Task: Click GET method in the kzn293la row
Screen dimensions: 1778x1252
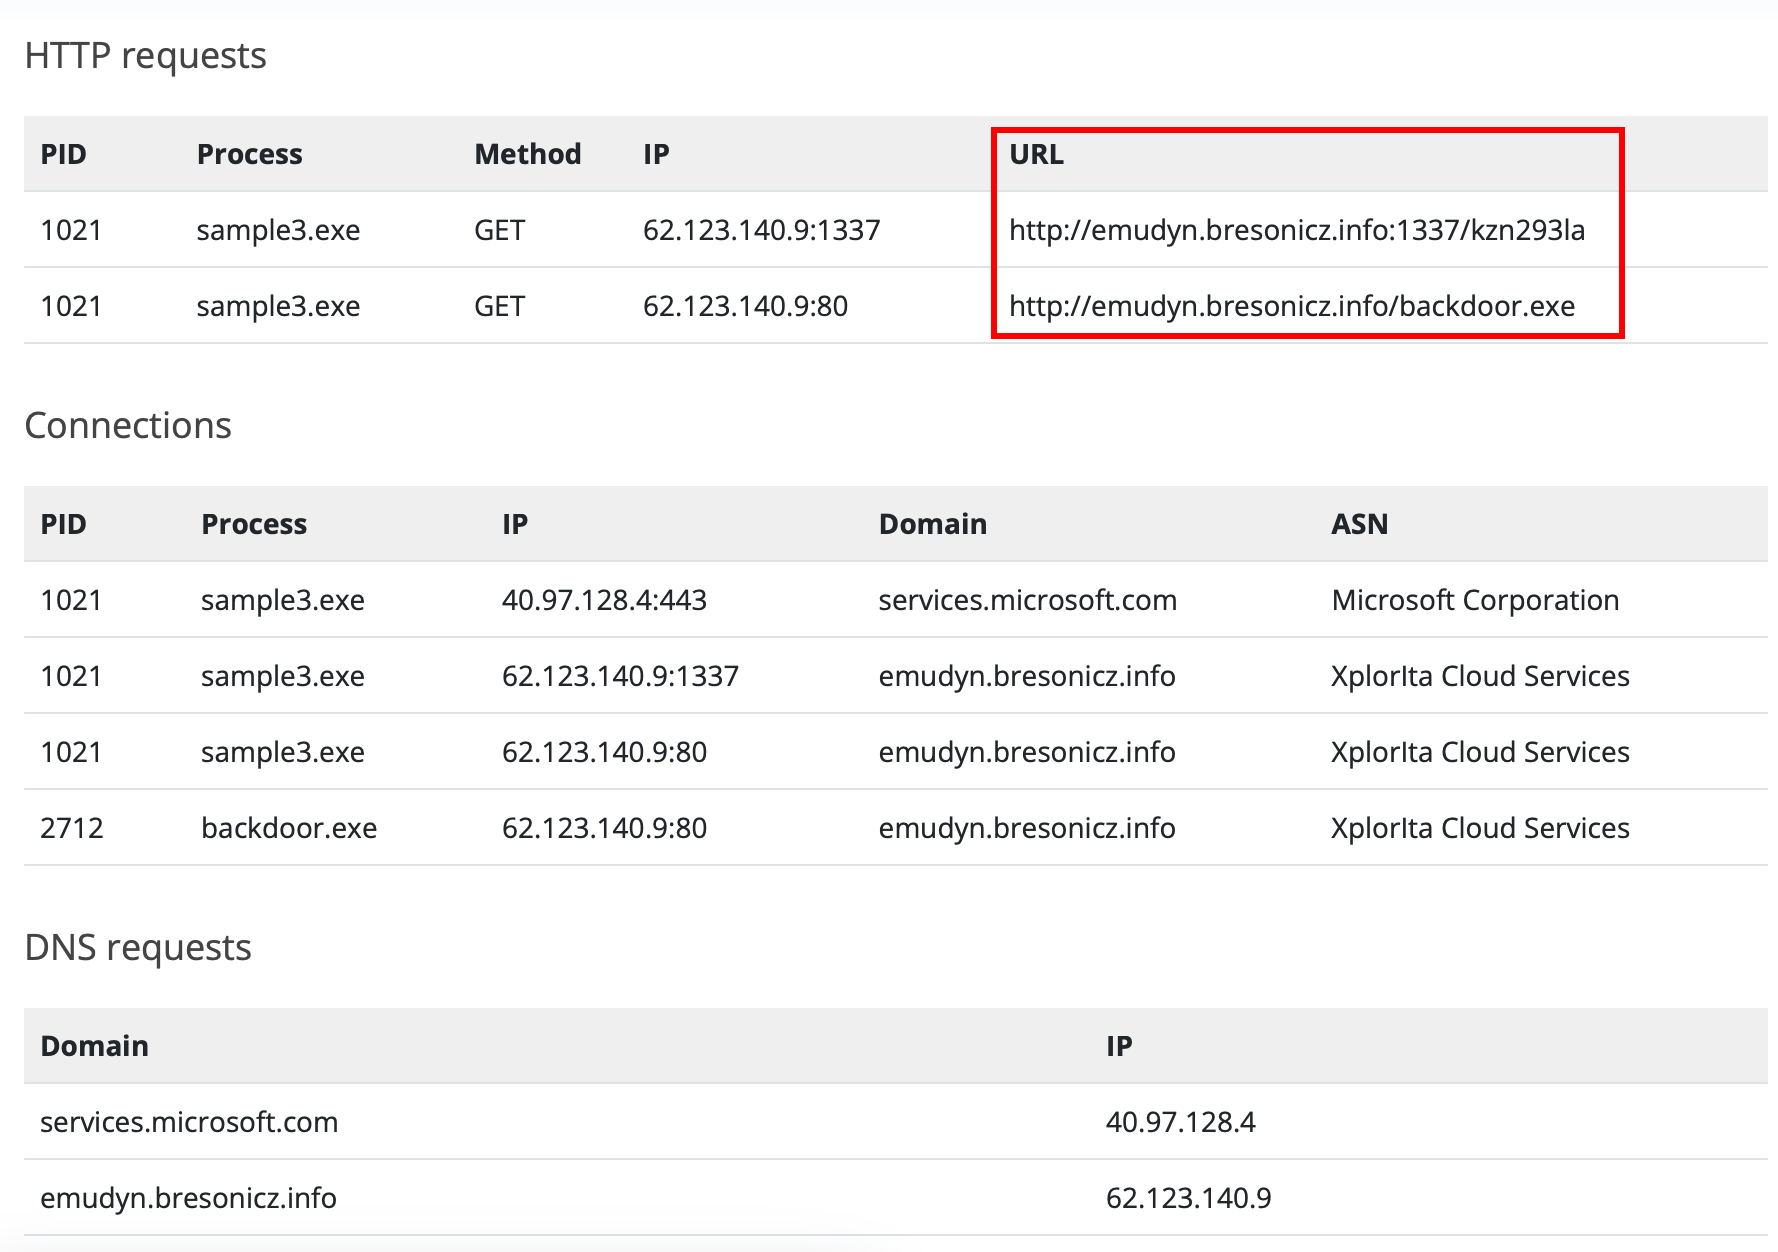Action: 499,230
